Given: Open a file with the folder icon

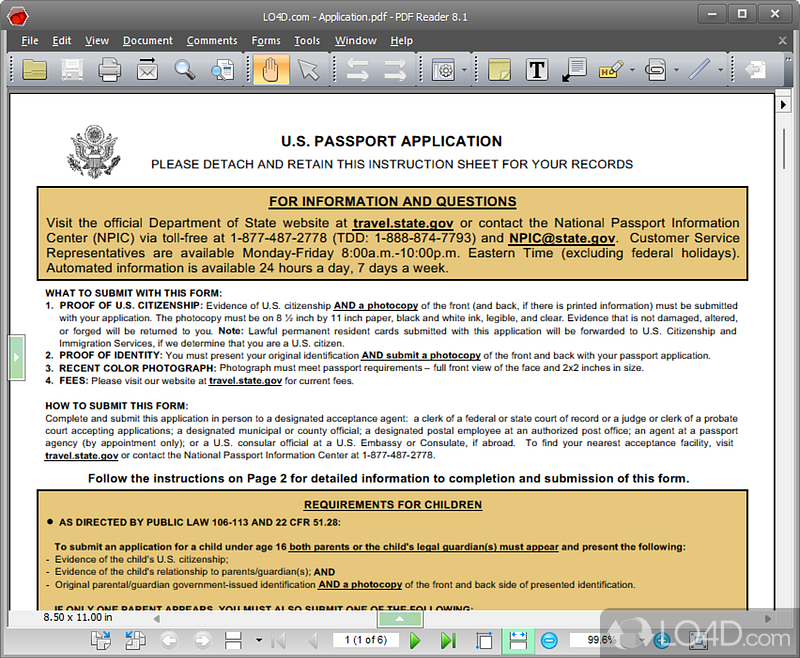Looking at the screenshot, I should [x=35, y=69].
